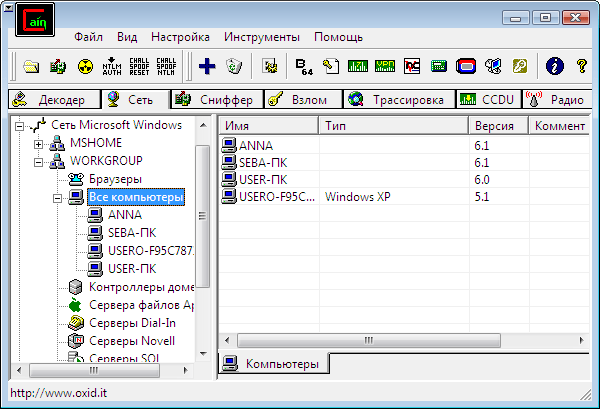Open the Инструменты menu
Screen dimensions: 600x409
[262, 37]
